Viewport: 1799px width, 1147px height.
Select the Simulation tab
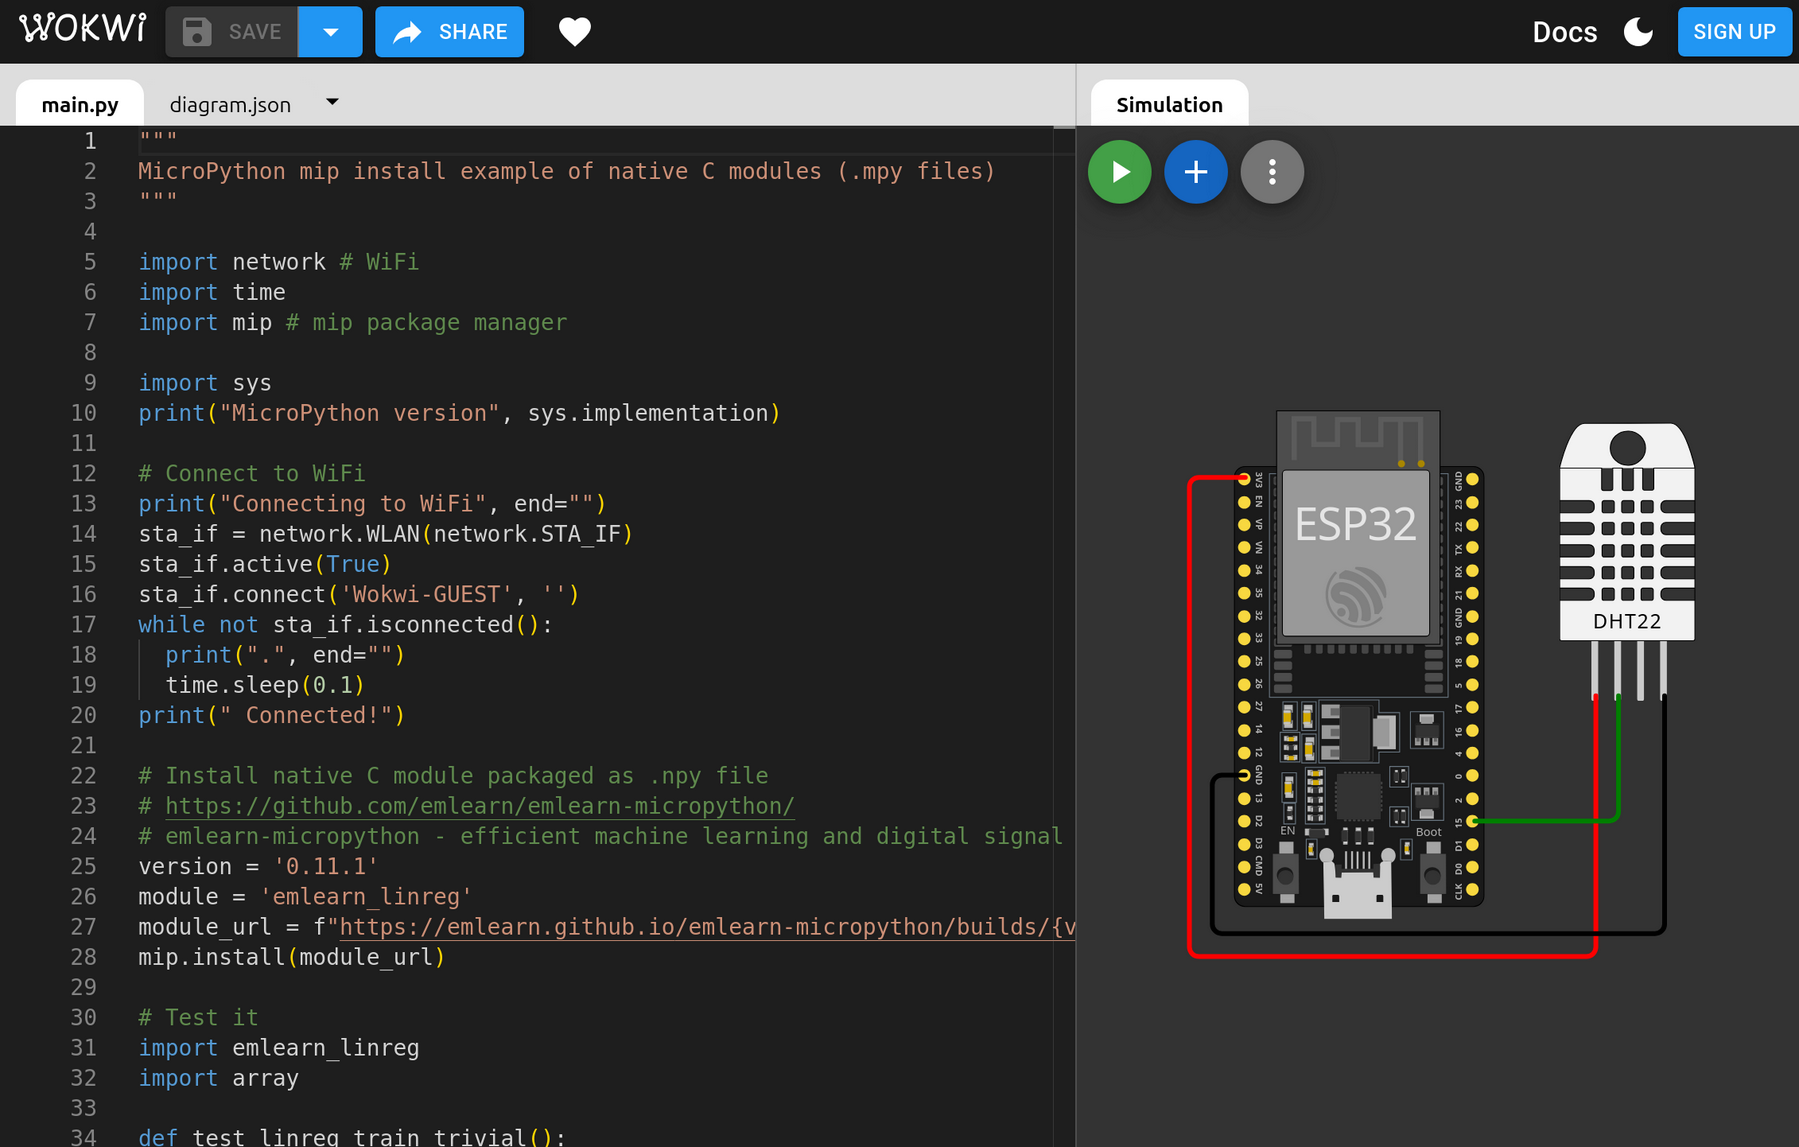[1169, 104]
